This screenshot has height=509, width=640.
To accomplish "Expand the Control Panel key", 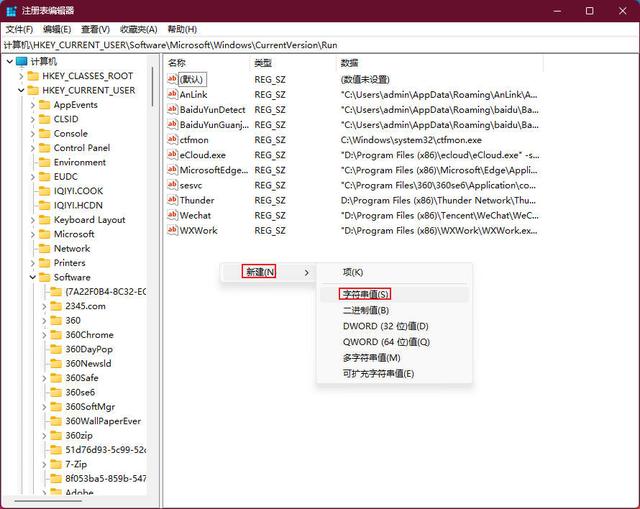I will pos(32,148).
